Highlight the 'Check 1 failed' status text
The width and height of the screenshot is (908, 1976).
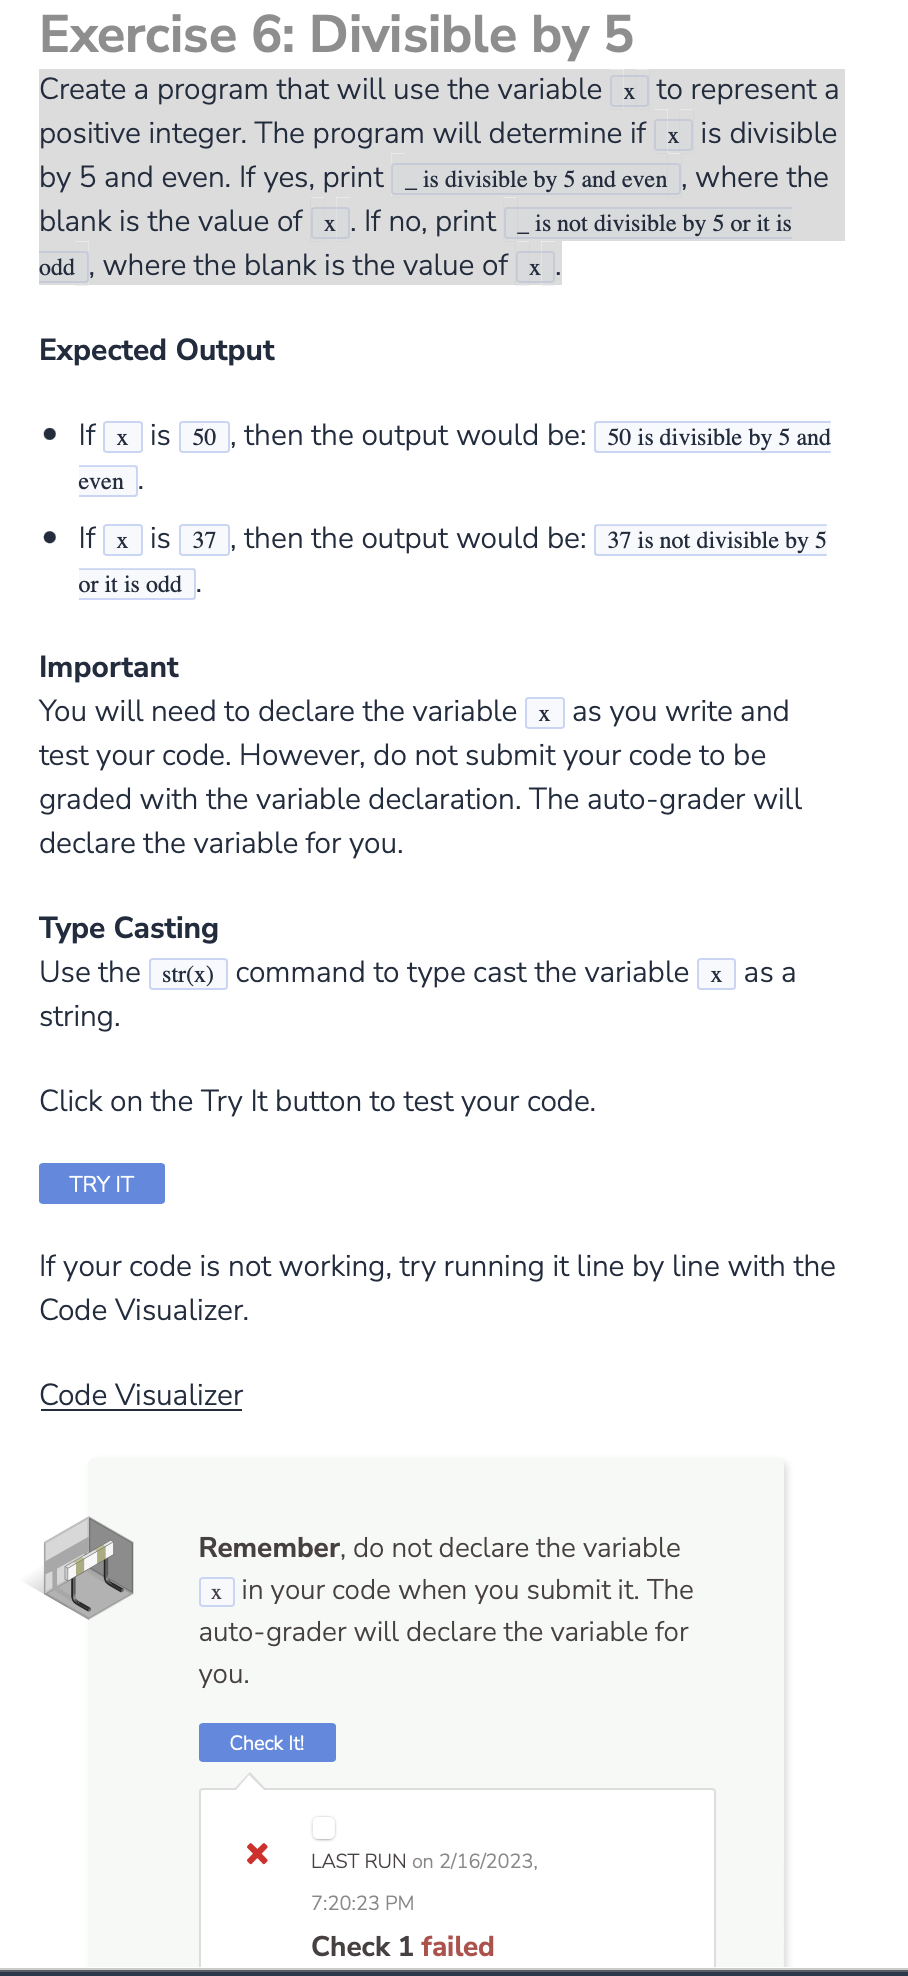403,1946
